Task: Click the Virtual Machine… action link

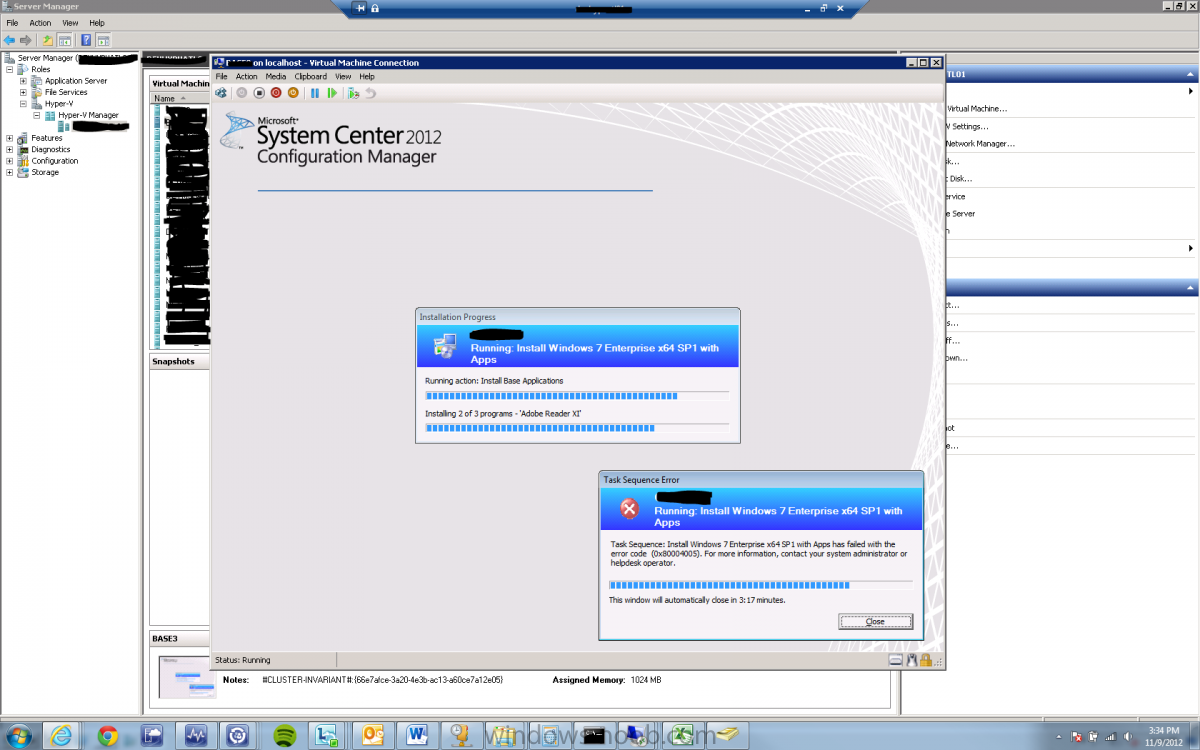Action: pyautogui.click(x=976, y=108)
